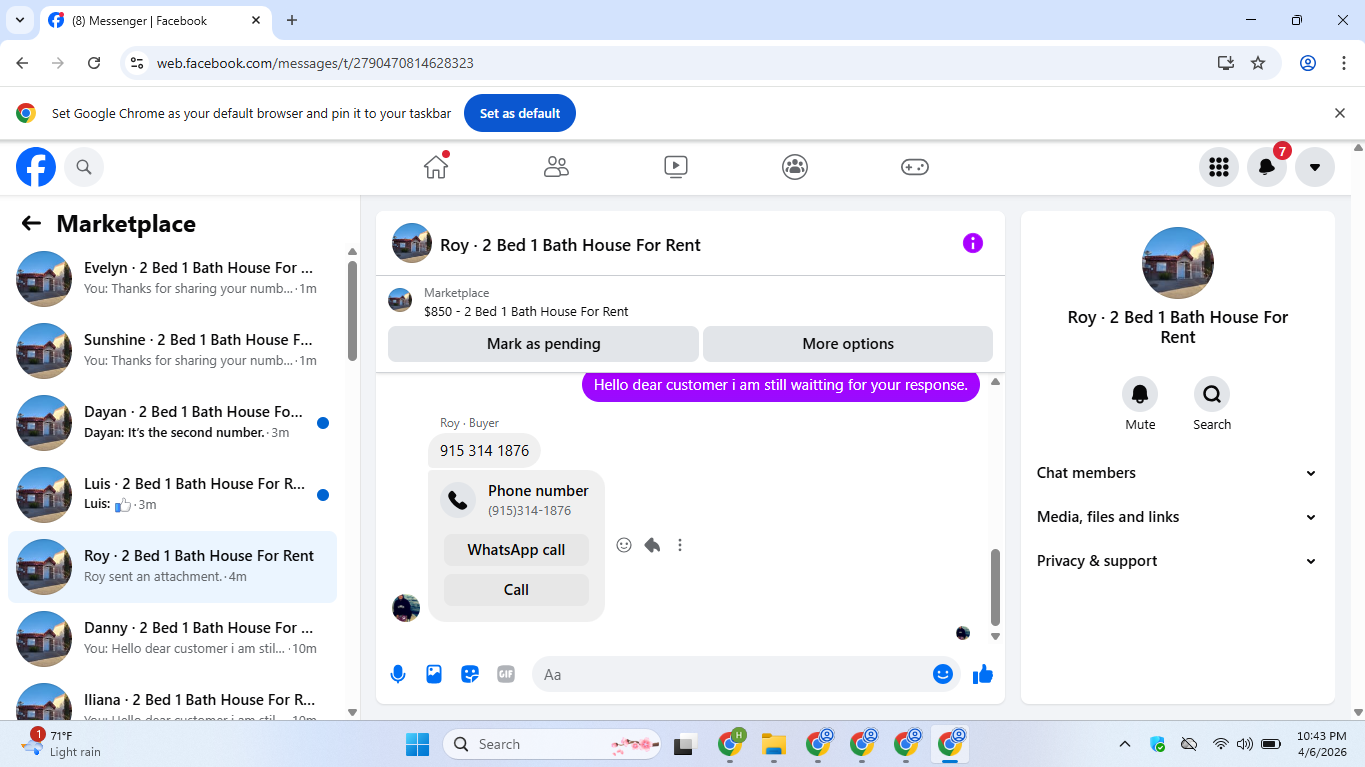Open the Danny conversation

coord(172,639)
